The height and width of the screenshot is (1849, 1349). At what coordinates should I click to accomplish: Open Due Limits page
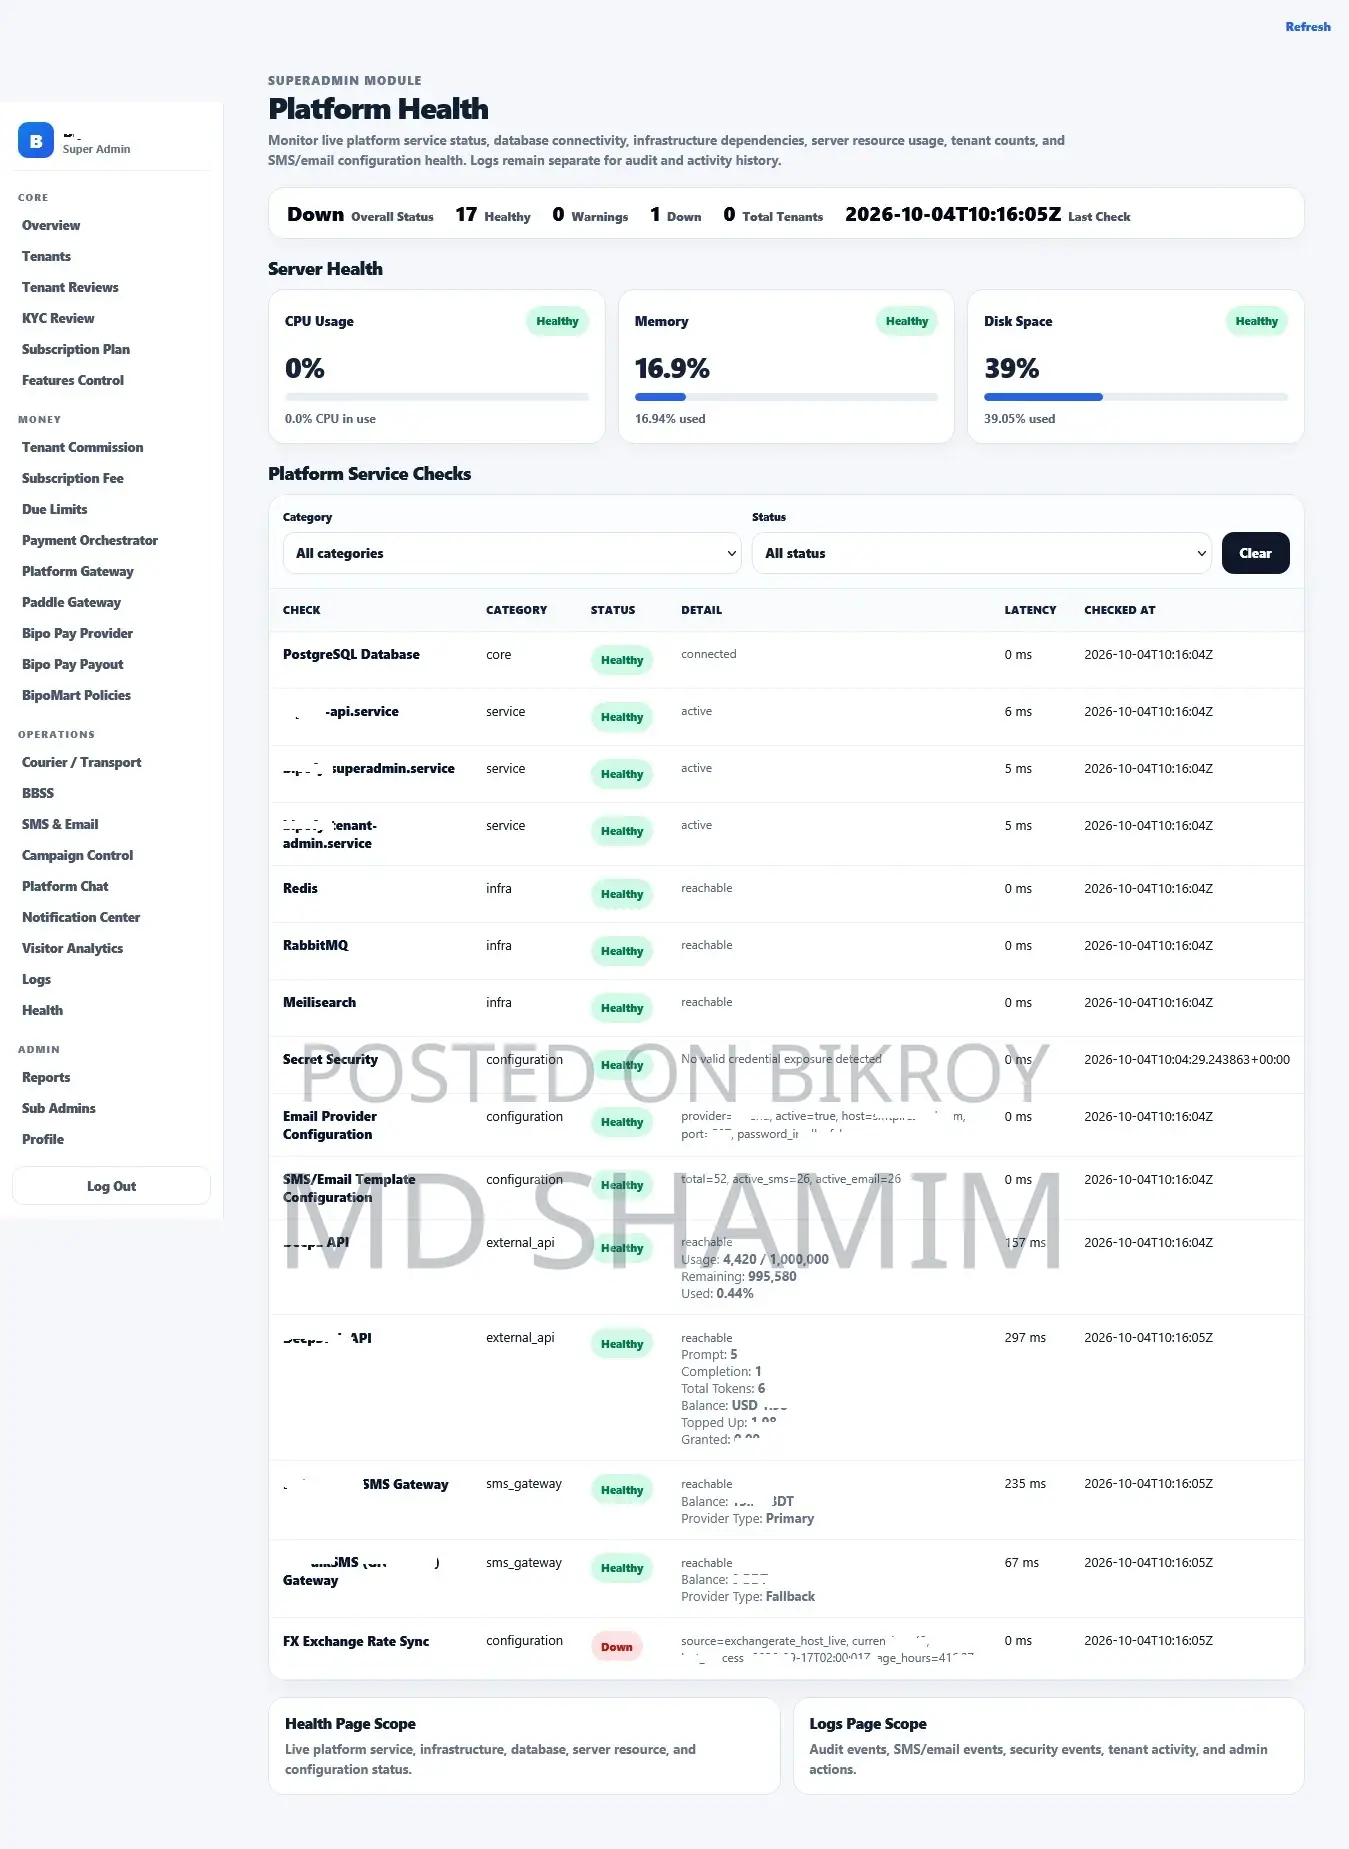point(55,510)
